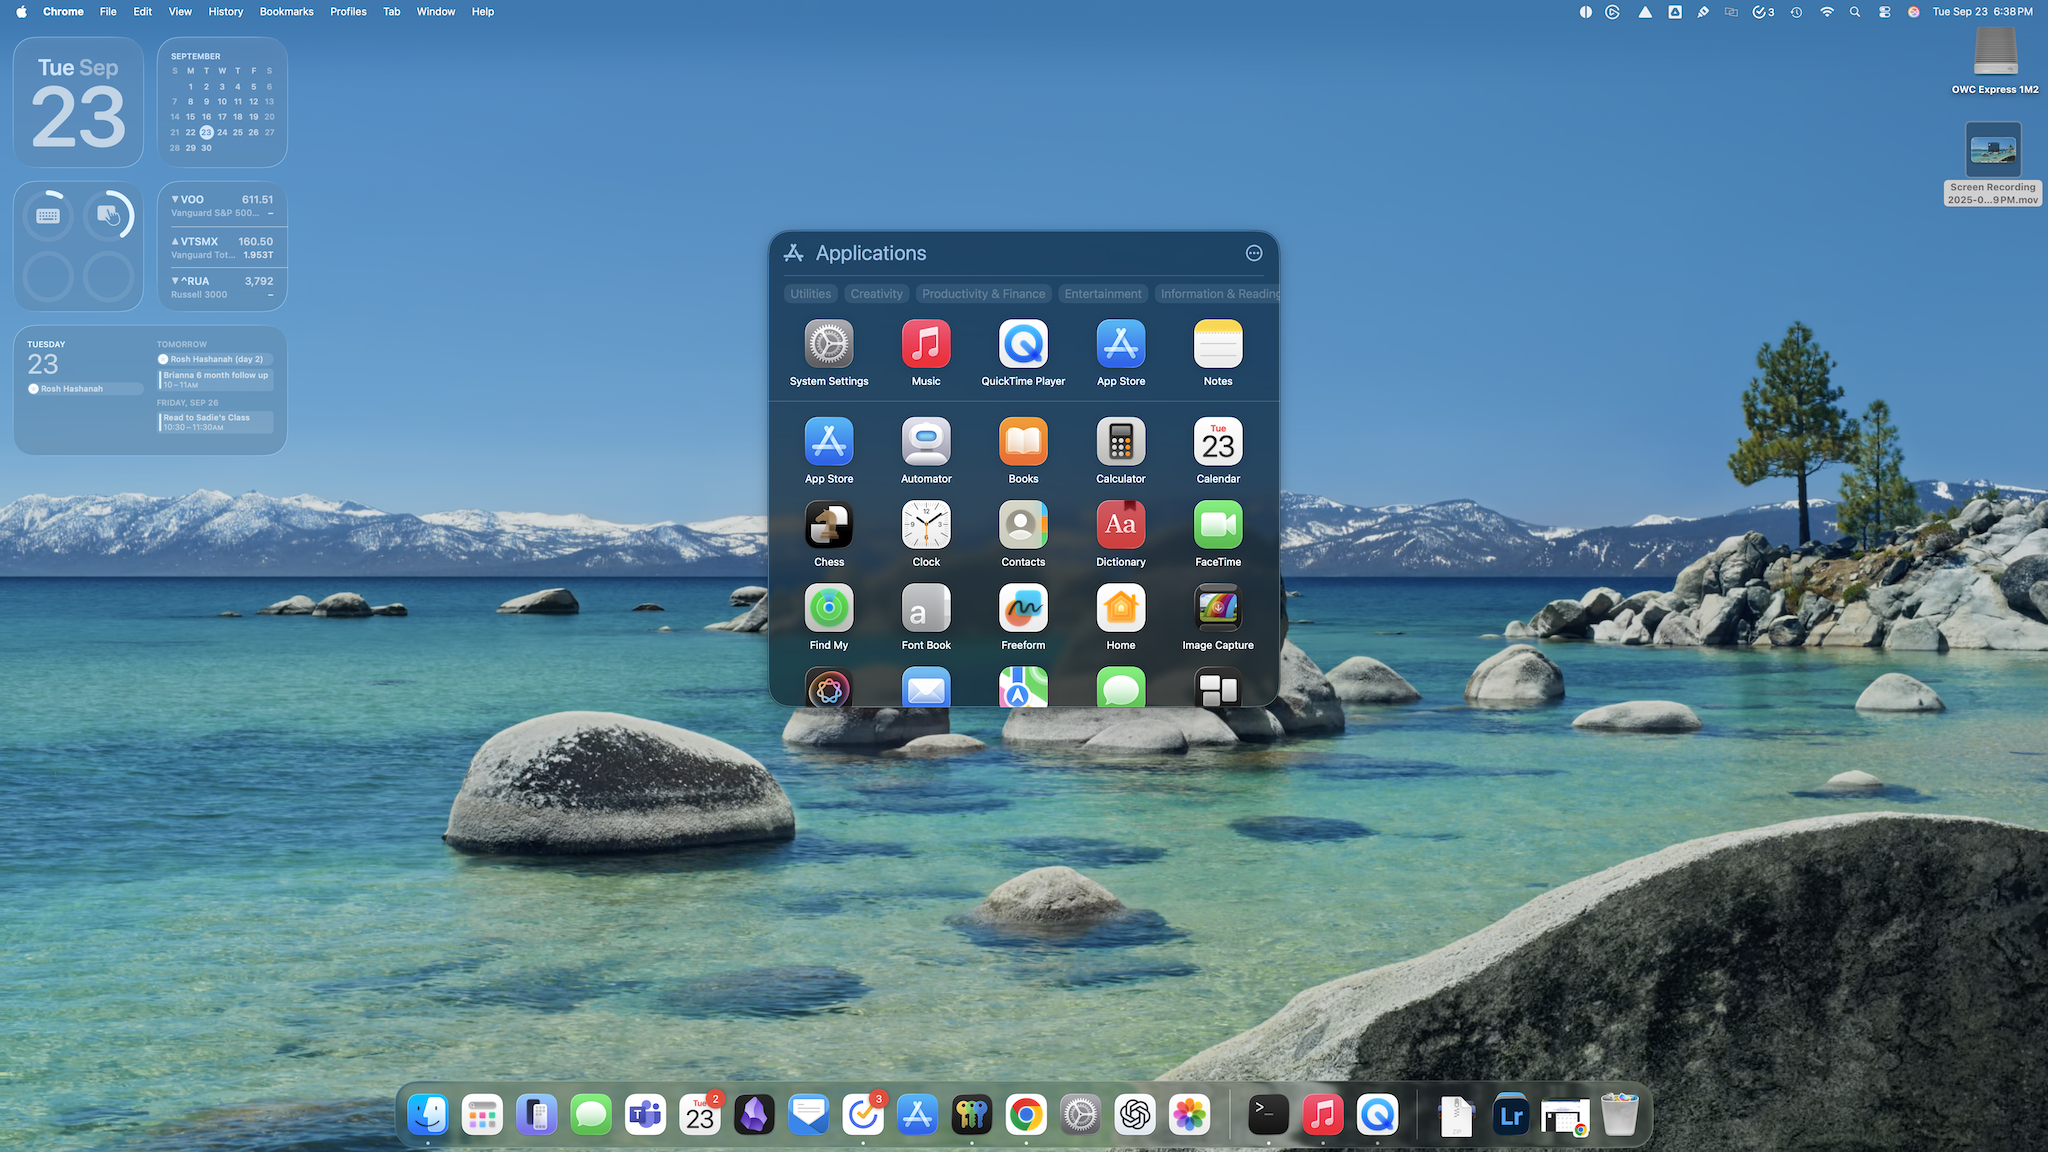Open the Dictionary app

click(1120, 523)
